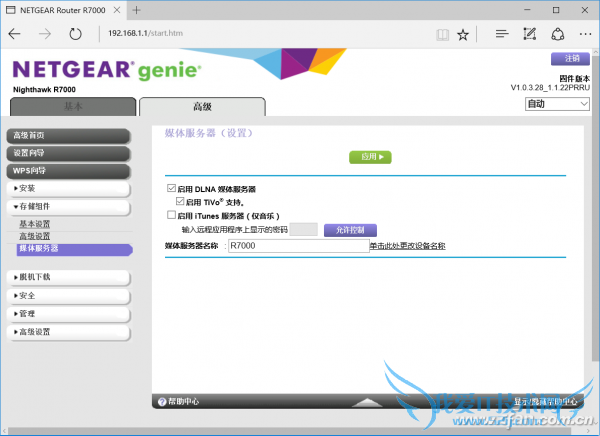The image size is (600, 436).
Task: Switch to the 高级 tab
Action: [202, 106]
